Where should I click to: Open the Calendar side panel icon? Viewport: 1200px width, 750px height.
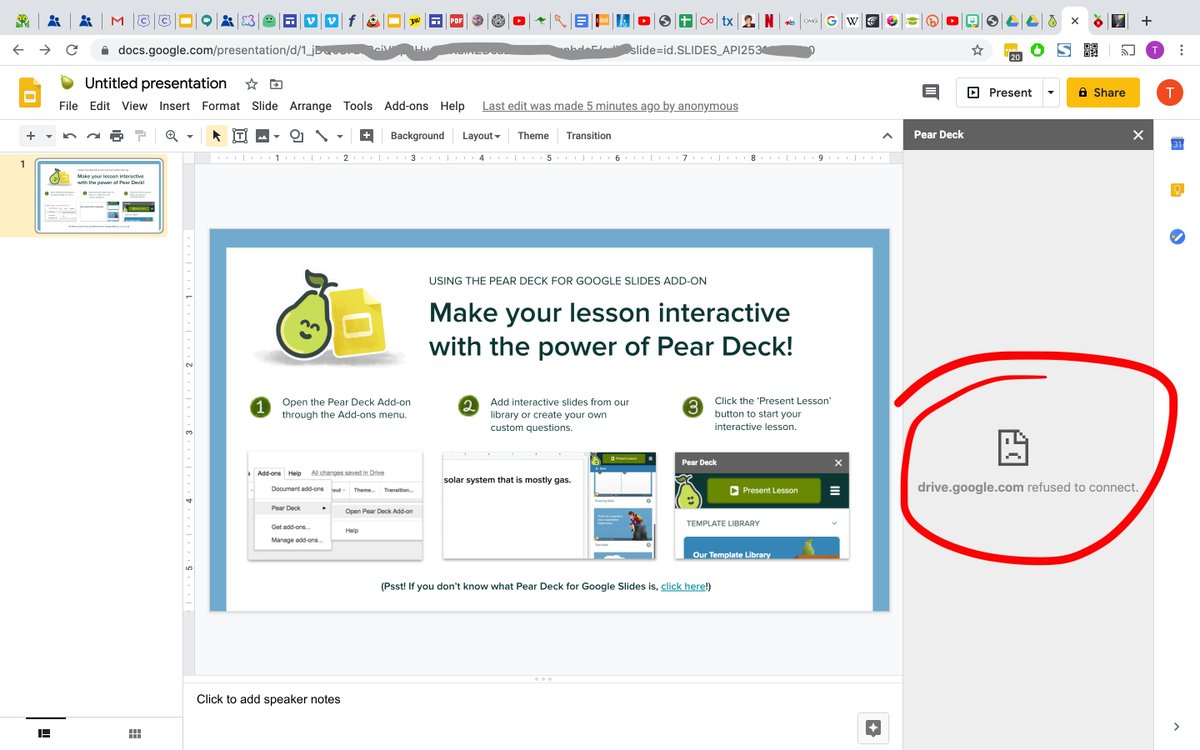pyautogui.click(x=1177, y=145)
